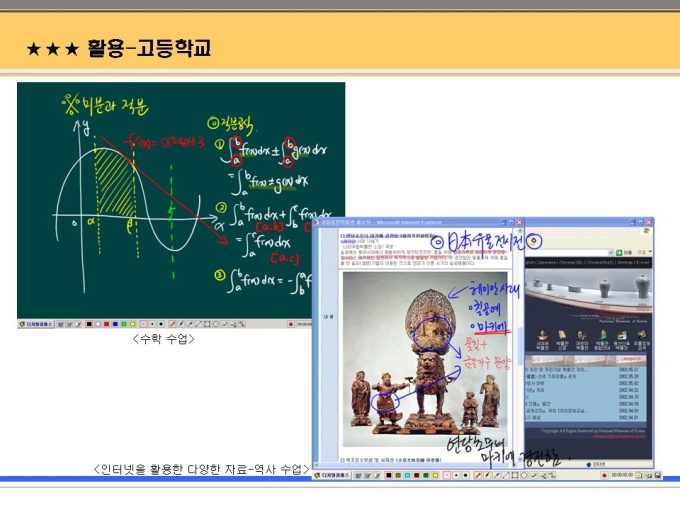Click the fourth museum menu icon
This screenshot has width=680, height=510.
(x=602, y=336)
